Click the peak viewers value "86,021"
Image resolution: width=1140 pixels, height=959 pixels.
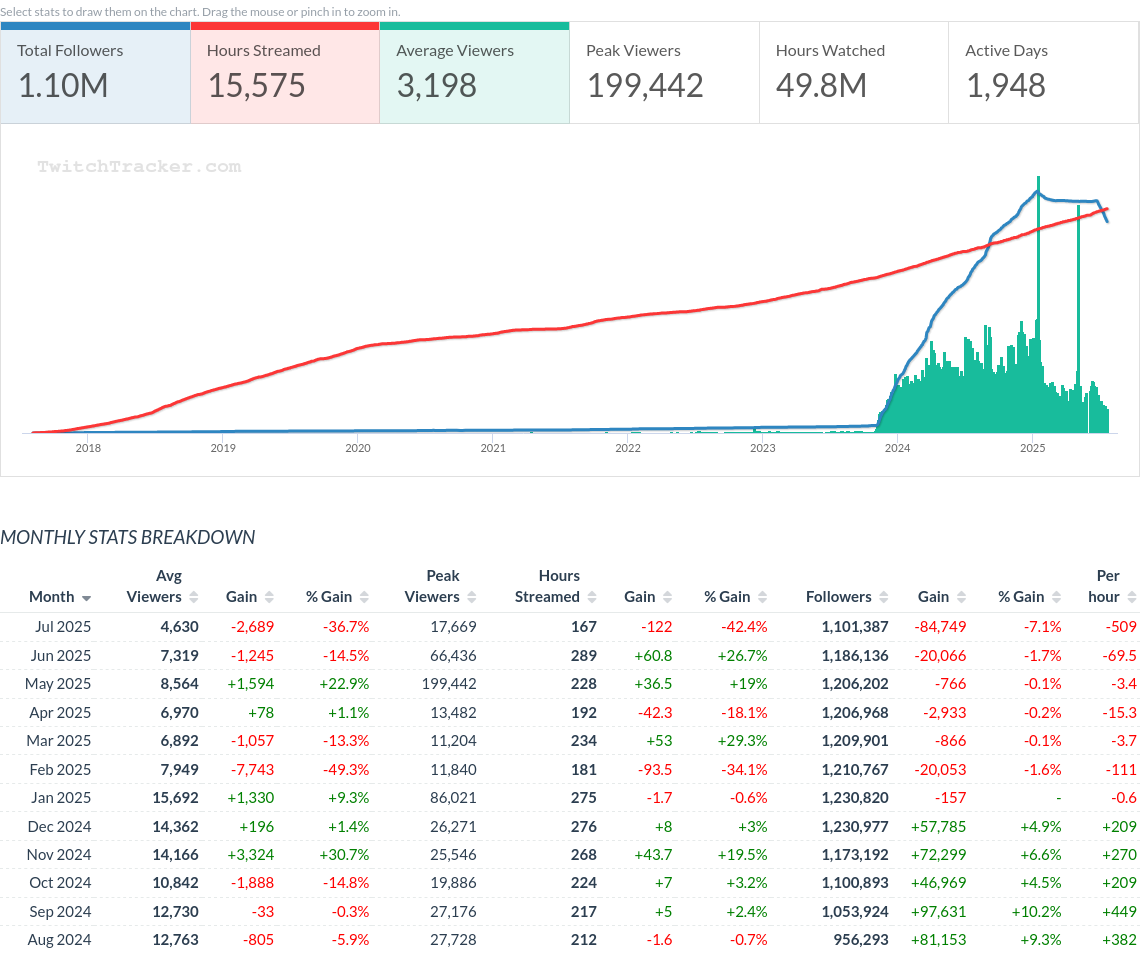click(x=454, y=798)
